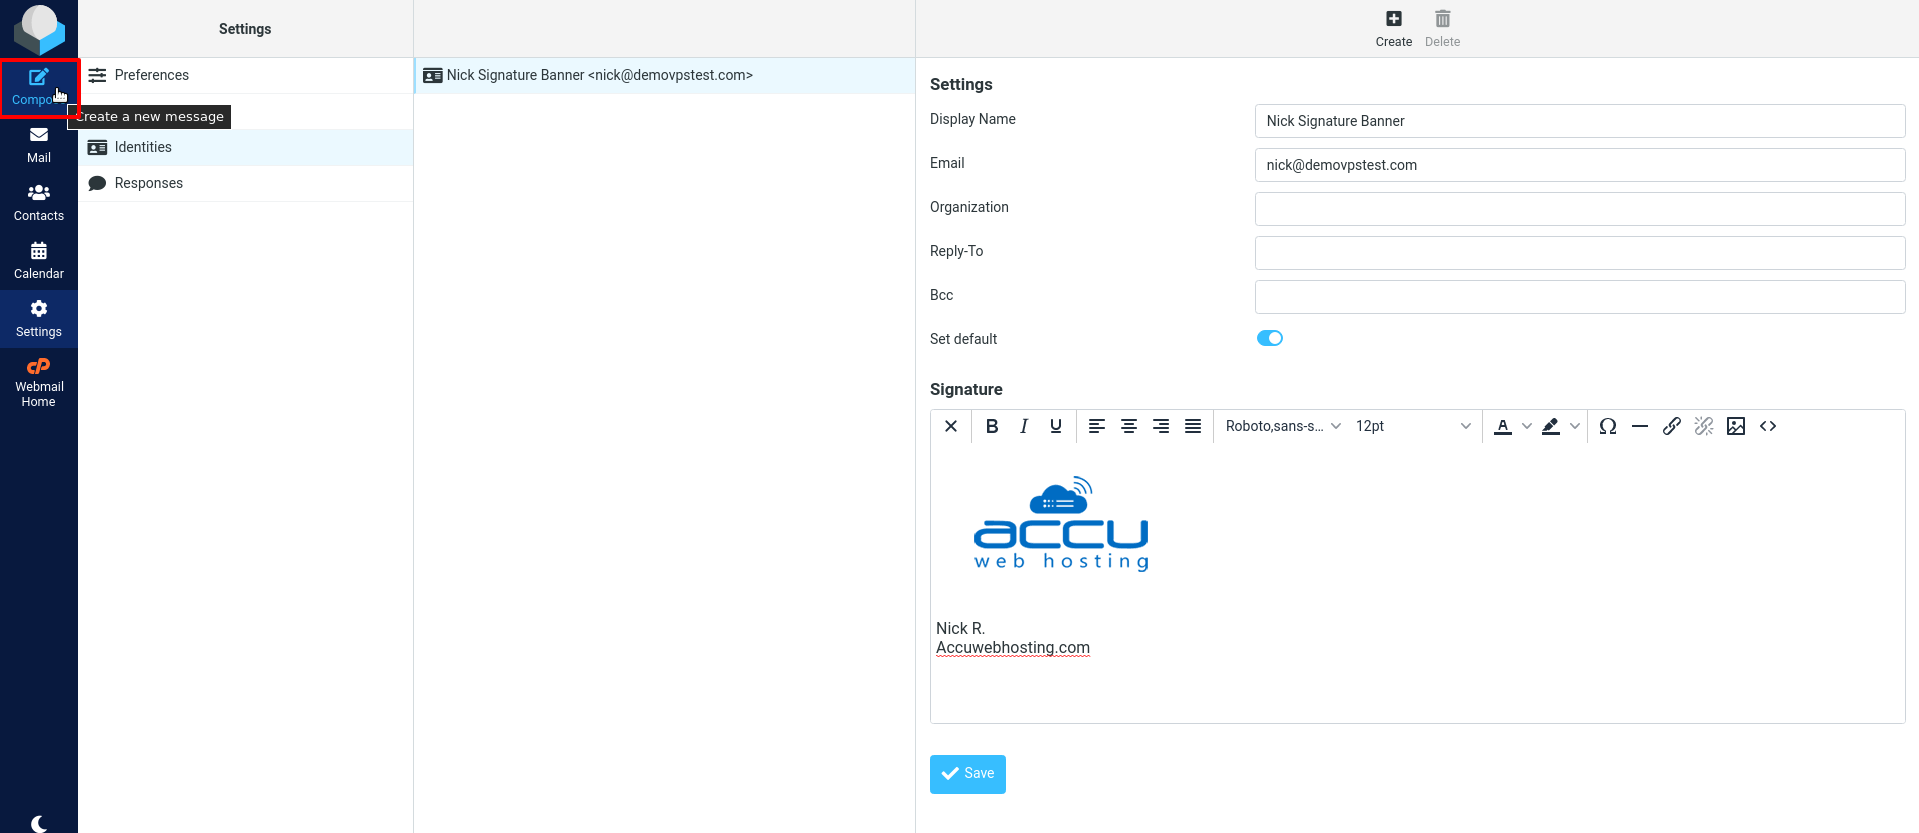
Task: Click the Nick R. signature line
Action: tap(960, 628)
